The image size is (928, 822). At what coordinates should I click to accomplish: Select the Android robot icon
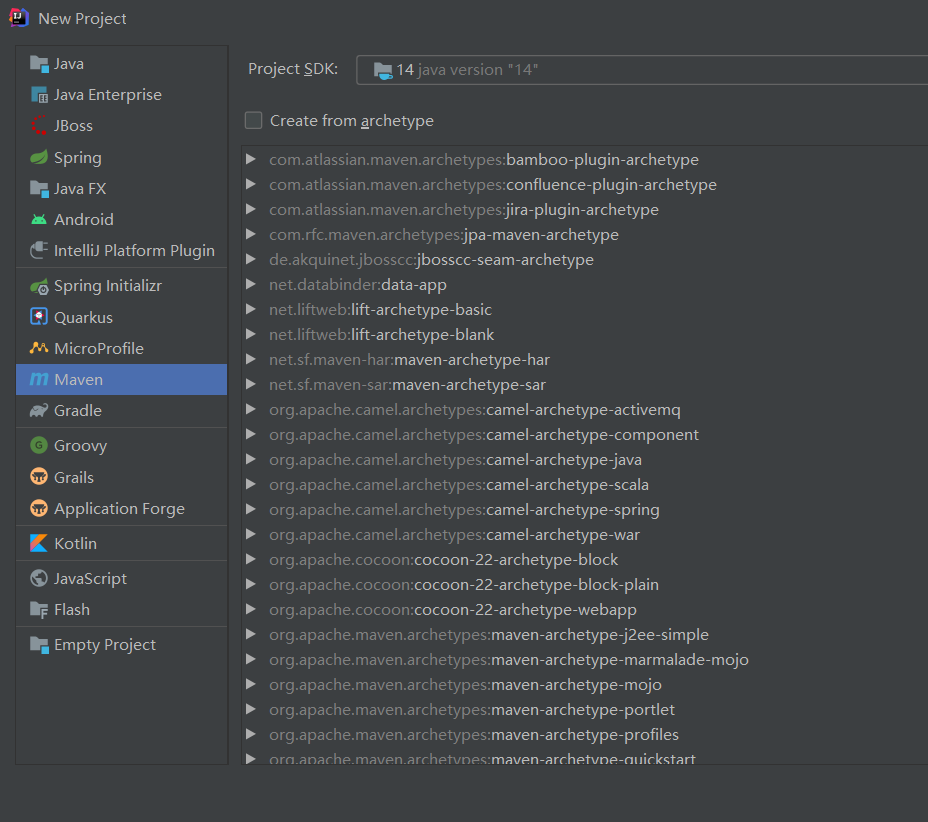(39, 219)
